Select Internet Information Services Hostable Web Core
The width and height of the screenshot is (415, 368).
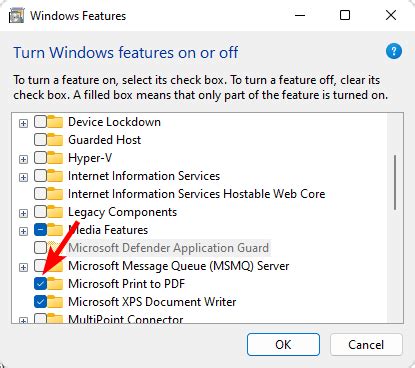(x=197, y=194)
